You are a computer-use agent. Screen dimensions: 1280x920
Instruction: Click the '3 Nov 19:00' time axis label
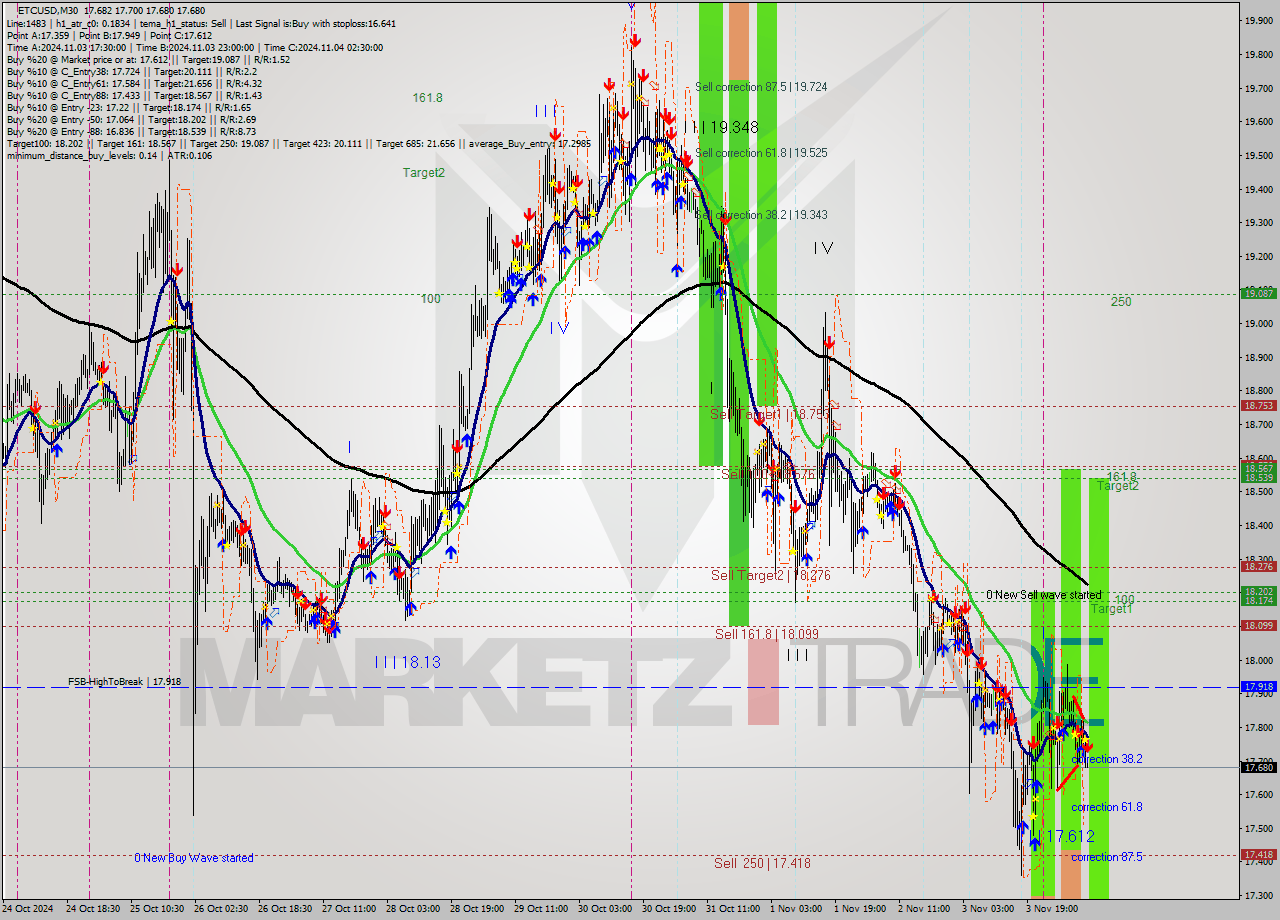[1051, 909]
